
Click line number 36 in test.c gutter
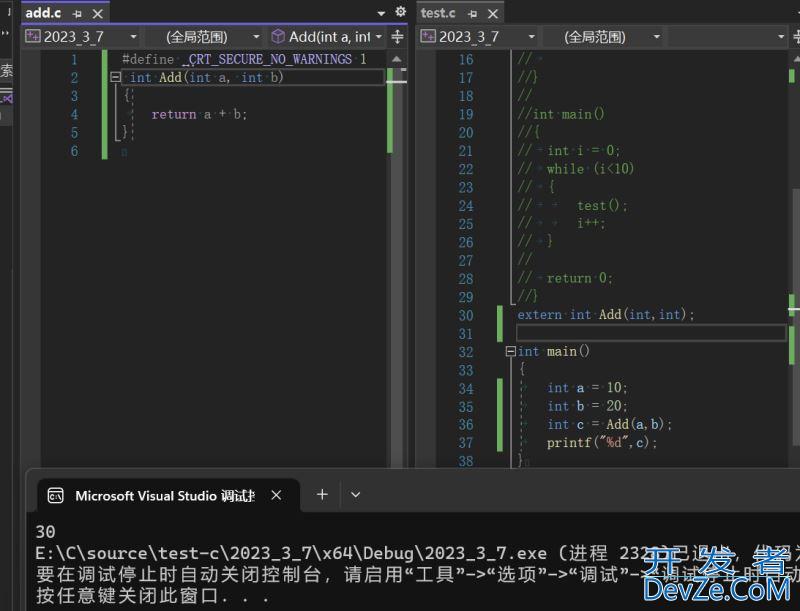click(x=466, y=425)
